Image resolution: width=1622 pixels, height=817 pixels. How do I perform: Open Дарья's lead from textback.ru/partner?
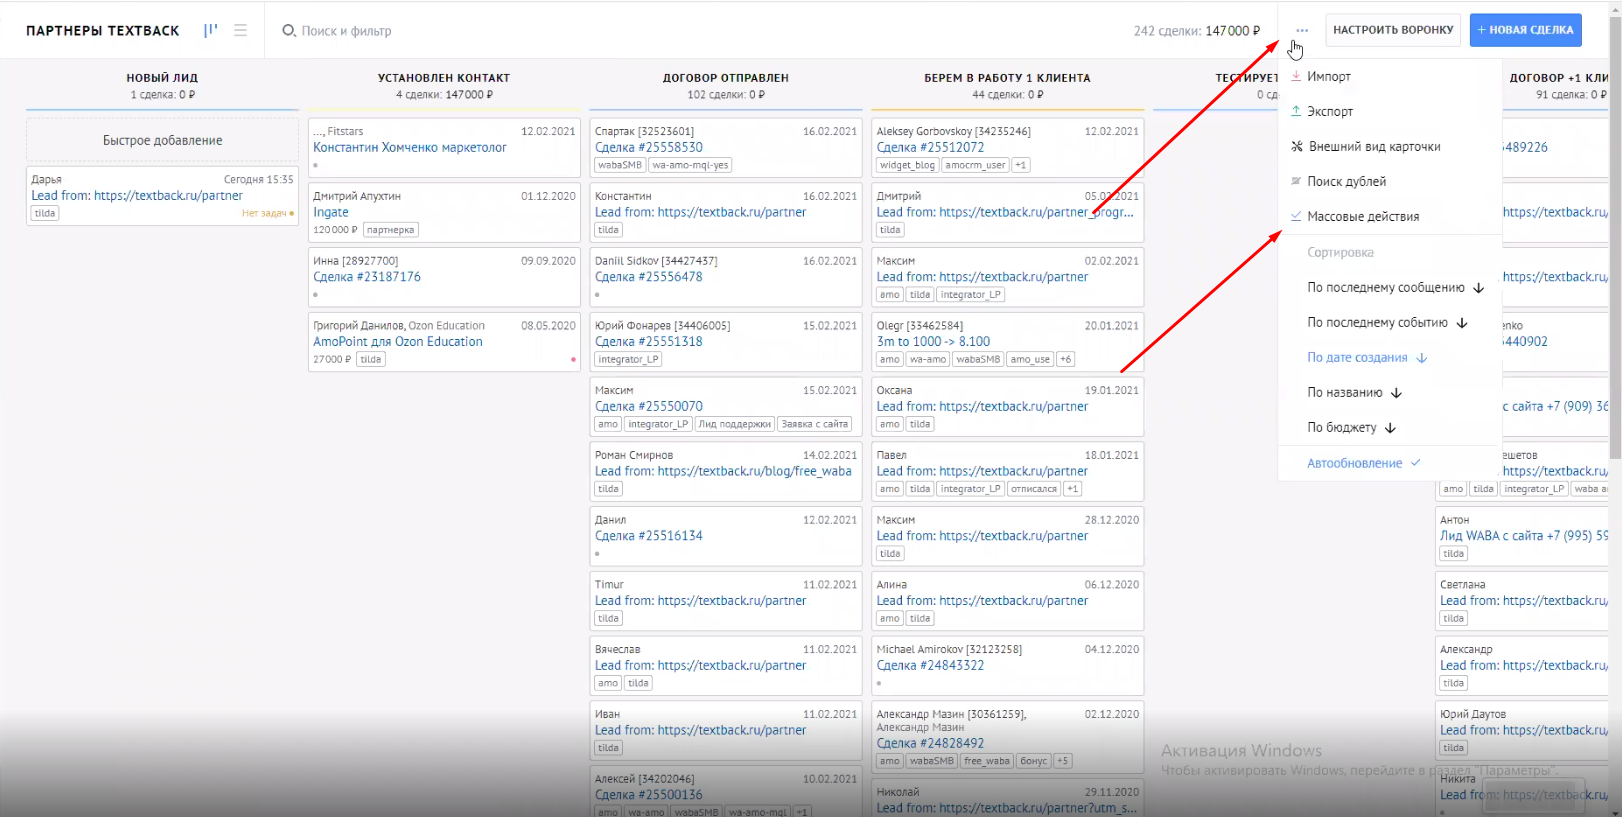(137, 196)
